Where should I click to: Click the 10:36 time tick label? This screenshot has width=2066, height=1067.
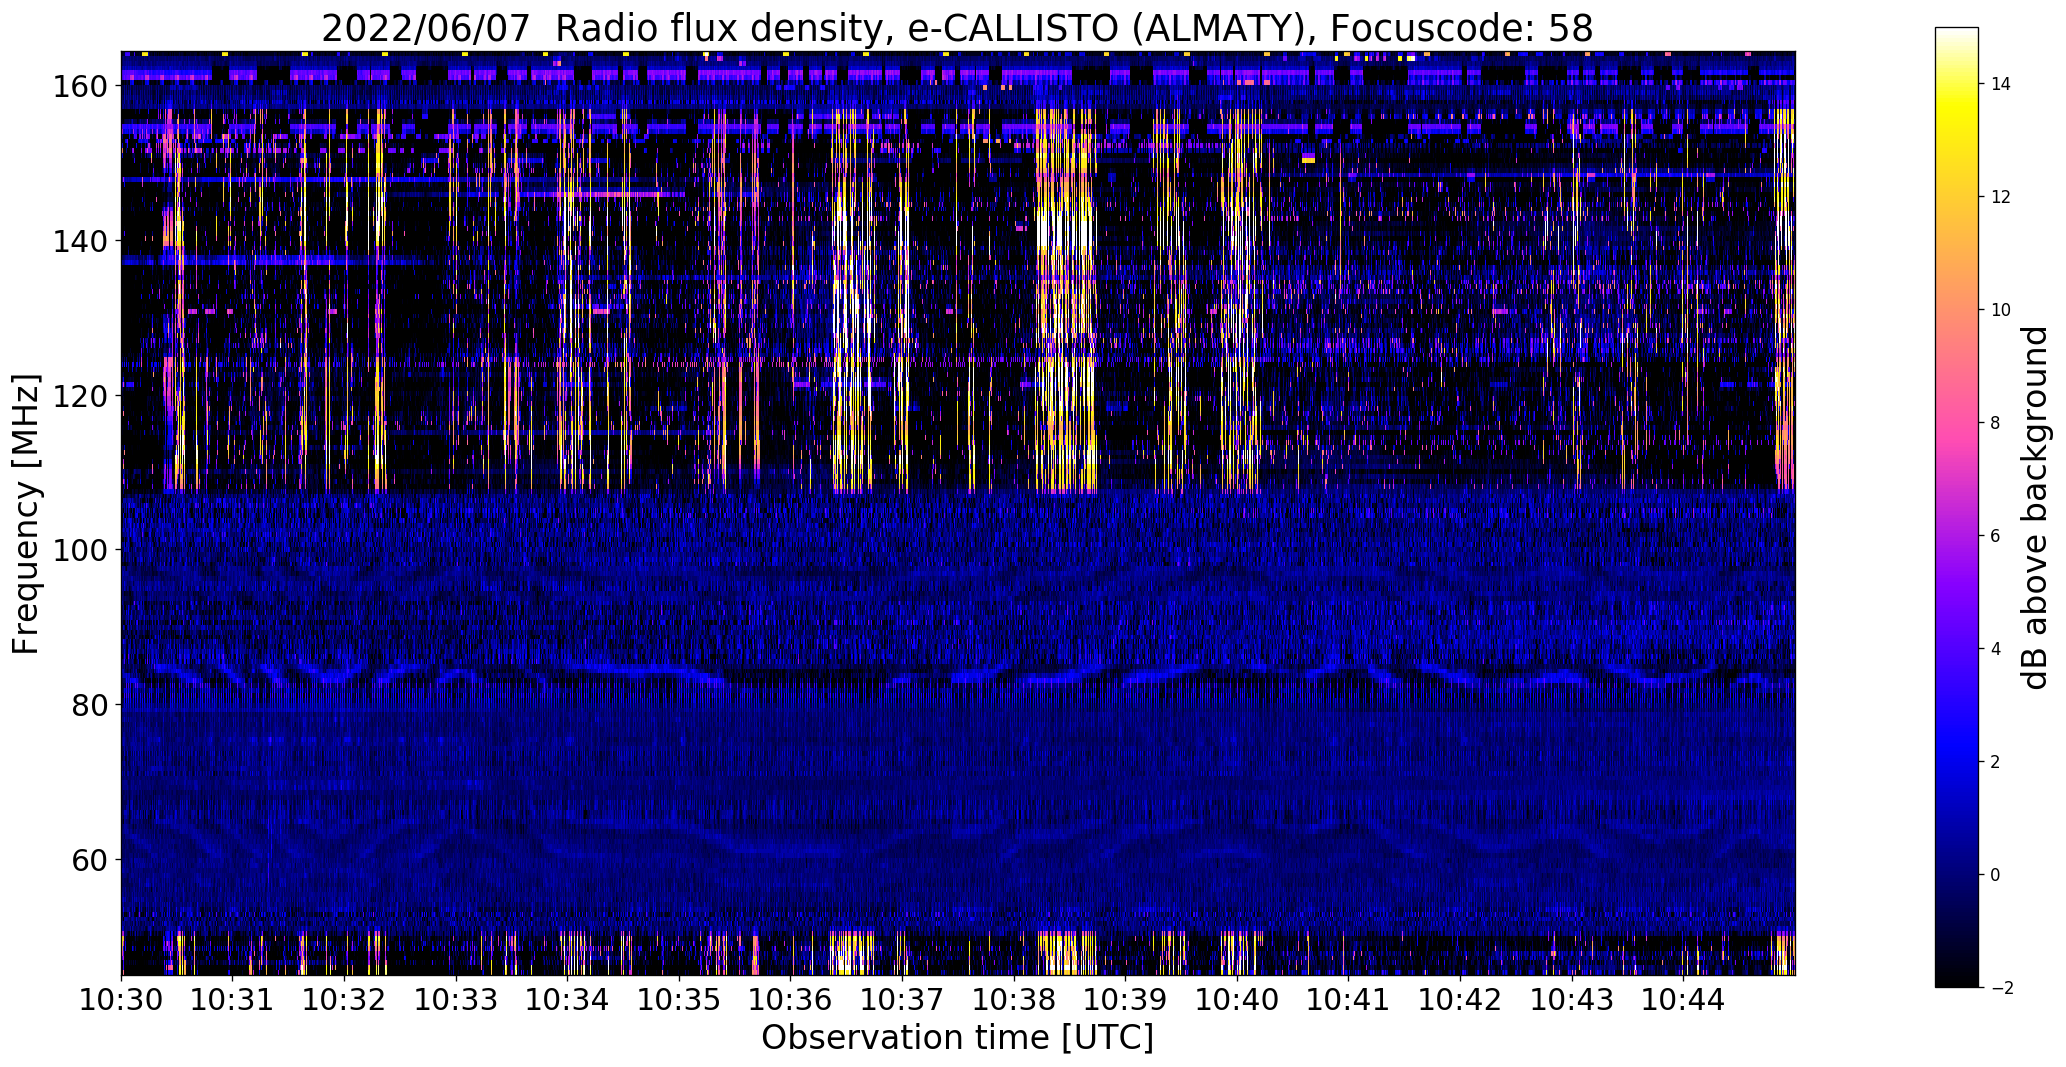tap(791, 998)
